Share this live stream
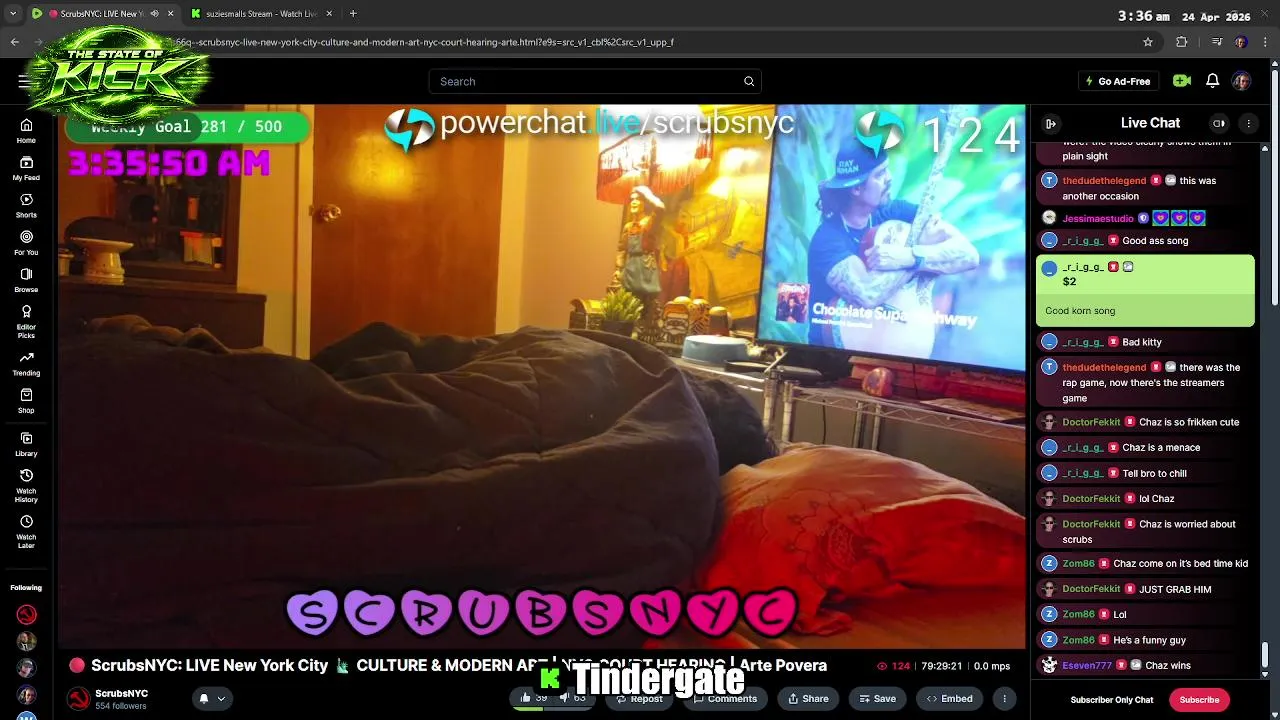 tap(808, 698)
